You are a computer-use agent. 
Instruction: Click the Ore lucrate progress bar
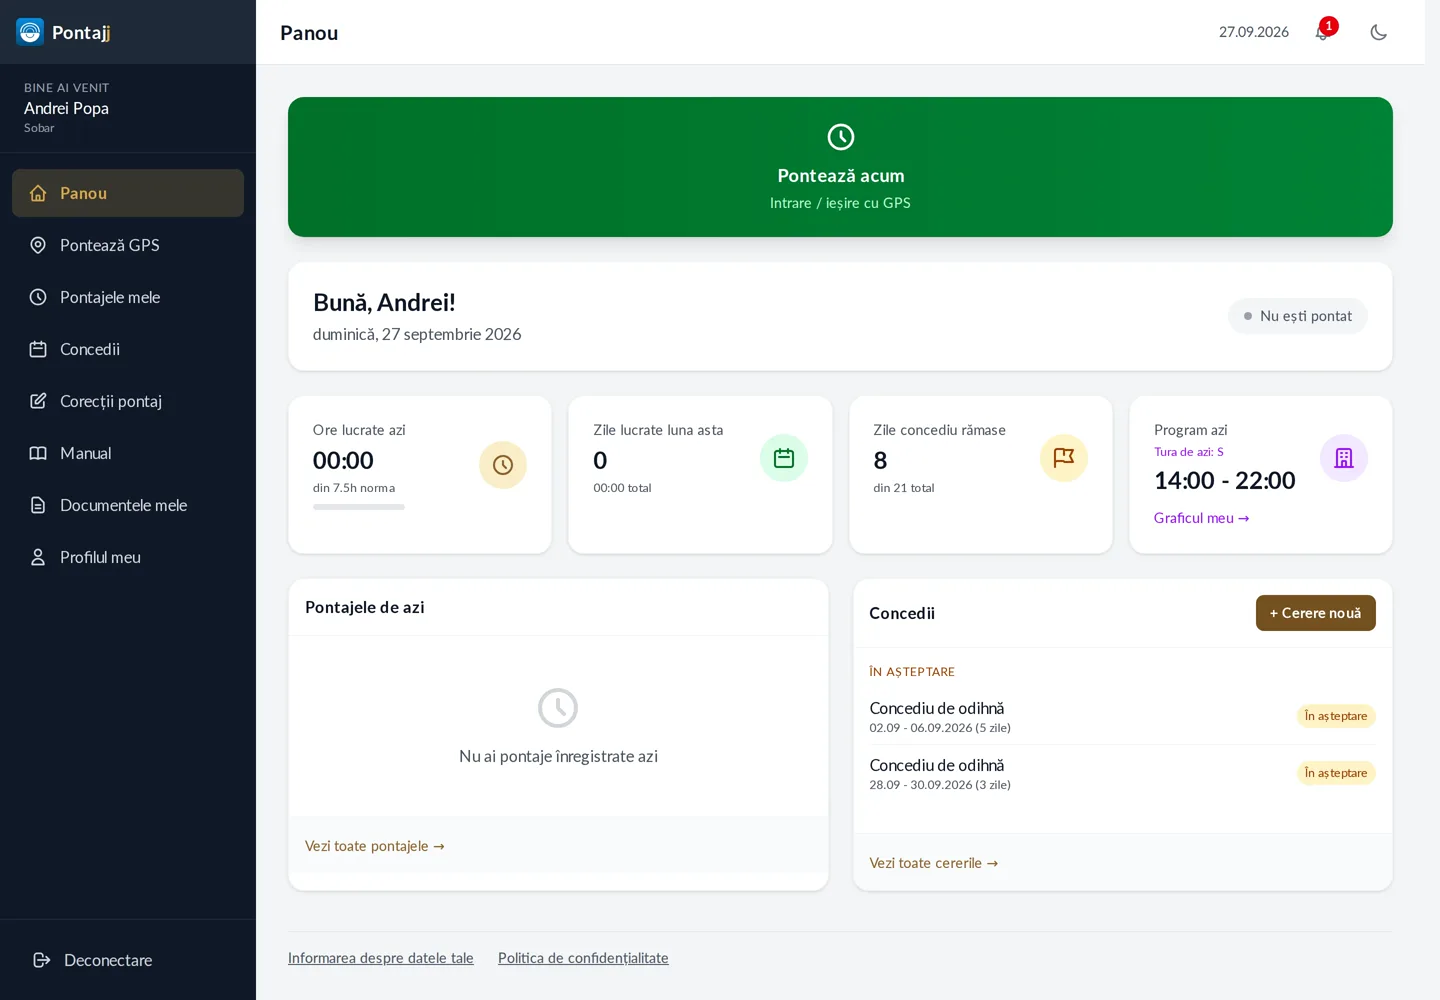pos(359,507)
